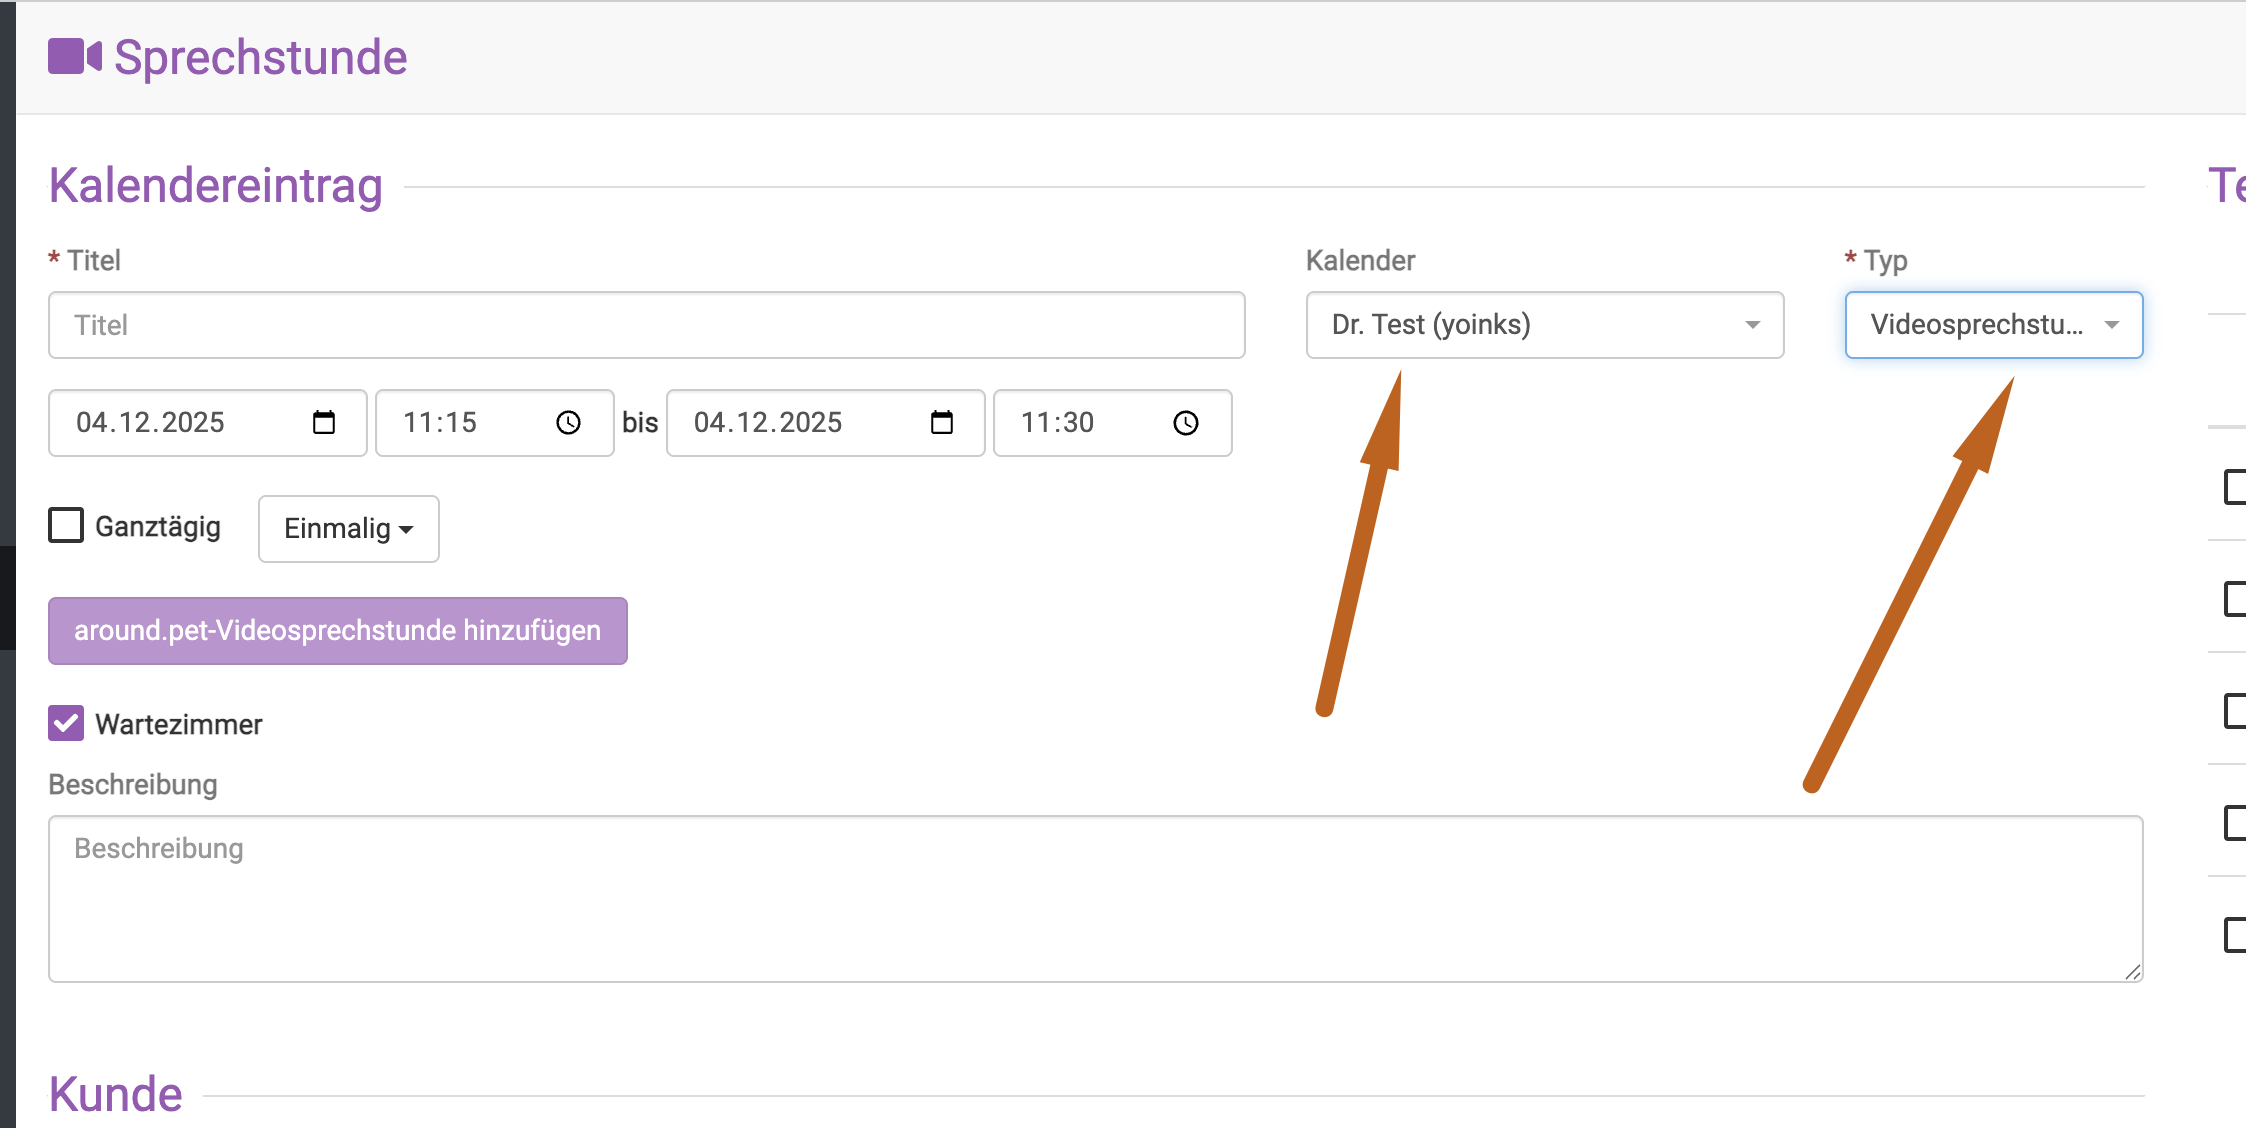This screenshot has width=2246, height=1128.
Task: Tick the topmost checkbox at right edge
Action: [2236, 487]
